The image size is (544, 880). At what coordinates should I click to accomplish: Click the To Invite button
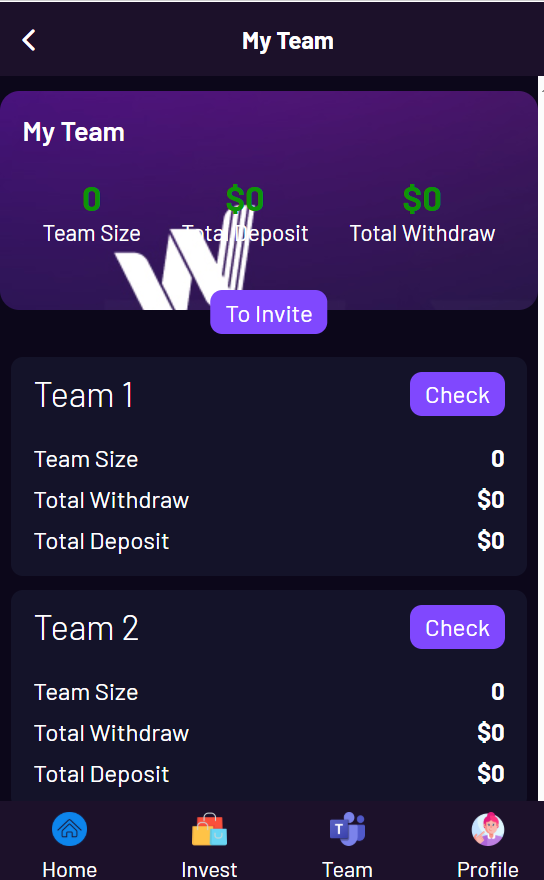268,312
